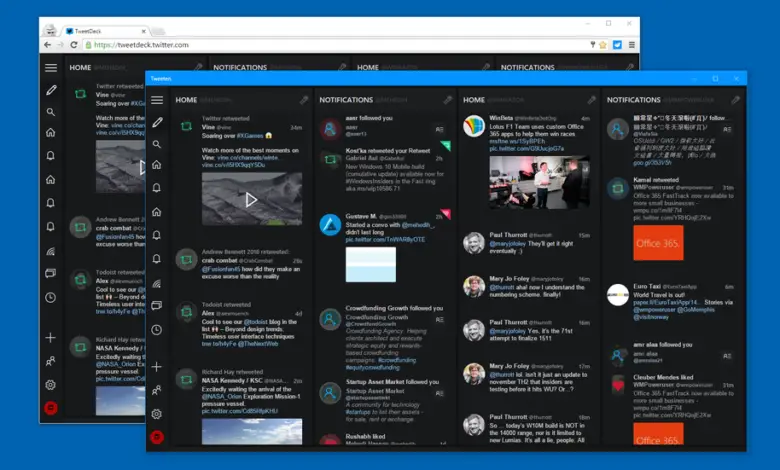Click plus add-column icon in Chrome TweetDeck sidebar
780x470 pixels.
pyautogui.click(x=51, y=338)
